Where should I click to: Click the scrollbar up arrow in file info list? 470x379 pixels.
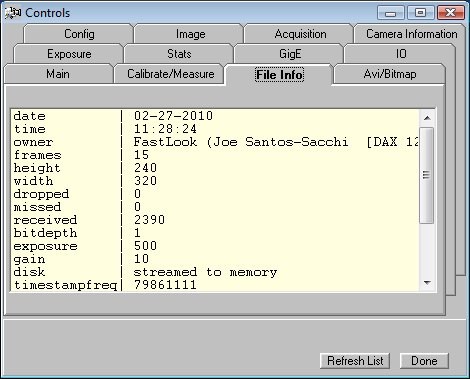(x=427, y=118)
